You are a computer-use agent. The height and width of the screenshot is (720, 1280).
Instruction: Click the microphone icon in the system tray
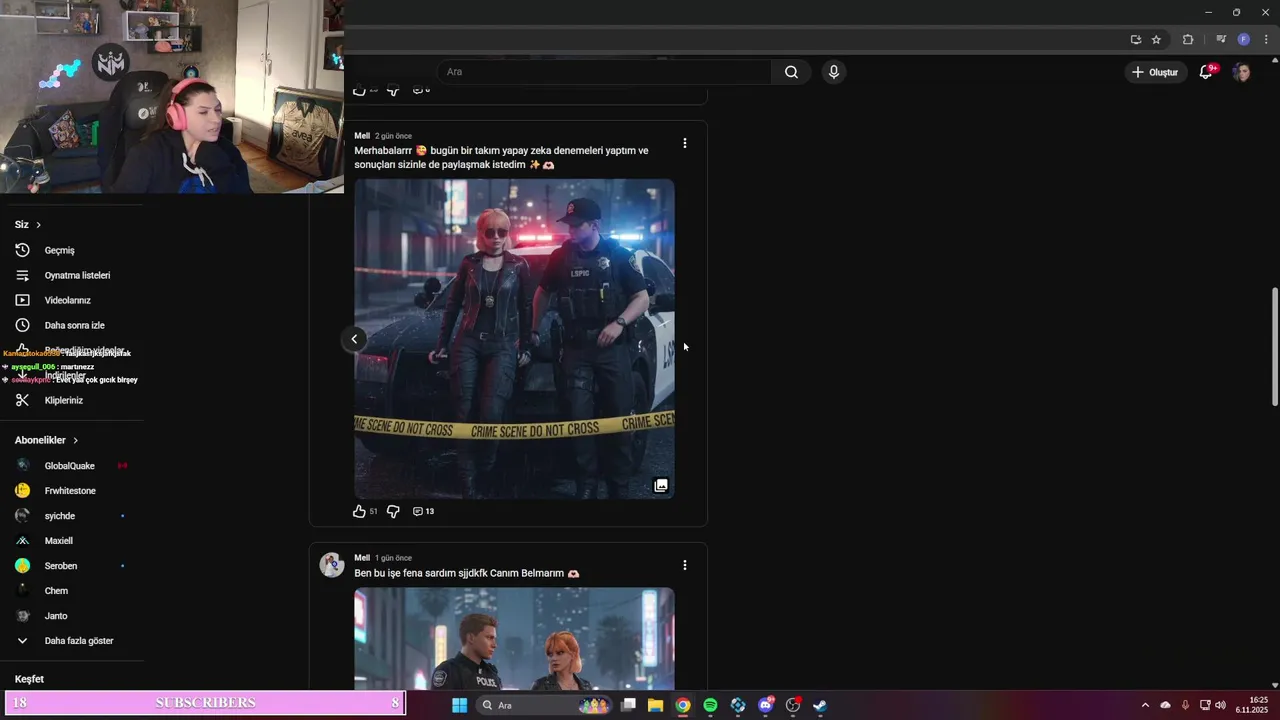click(x=1185, y=705)
